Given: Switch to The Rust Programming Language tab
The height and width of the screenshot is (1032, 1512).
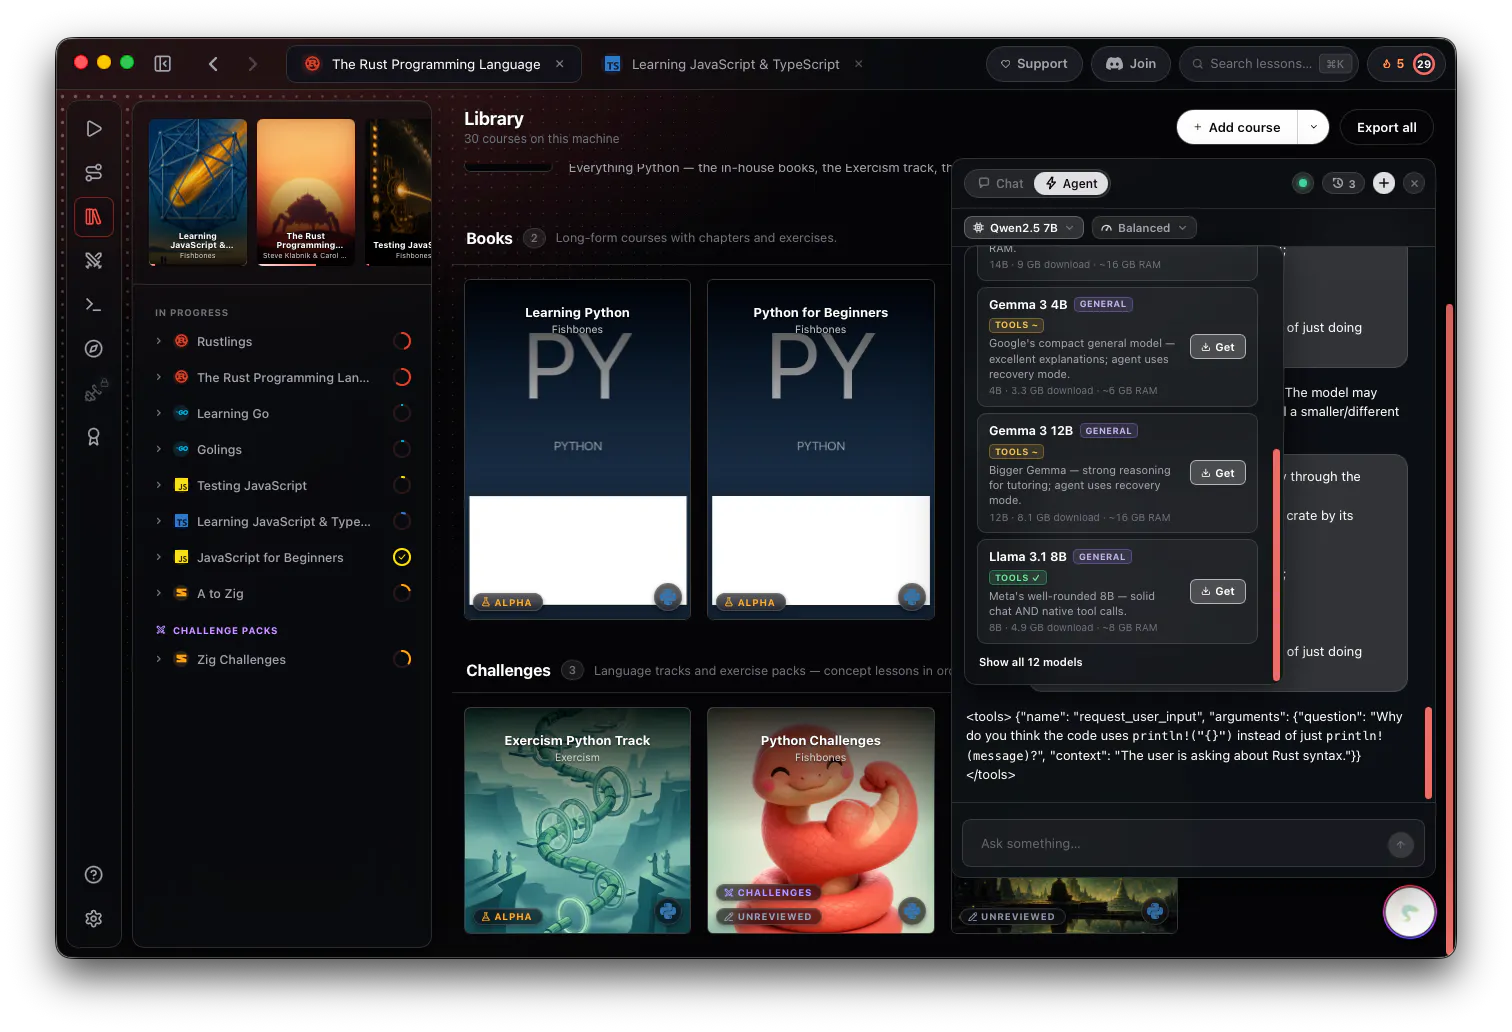Looking at the screenshot, I should (434, 64).
